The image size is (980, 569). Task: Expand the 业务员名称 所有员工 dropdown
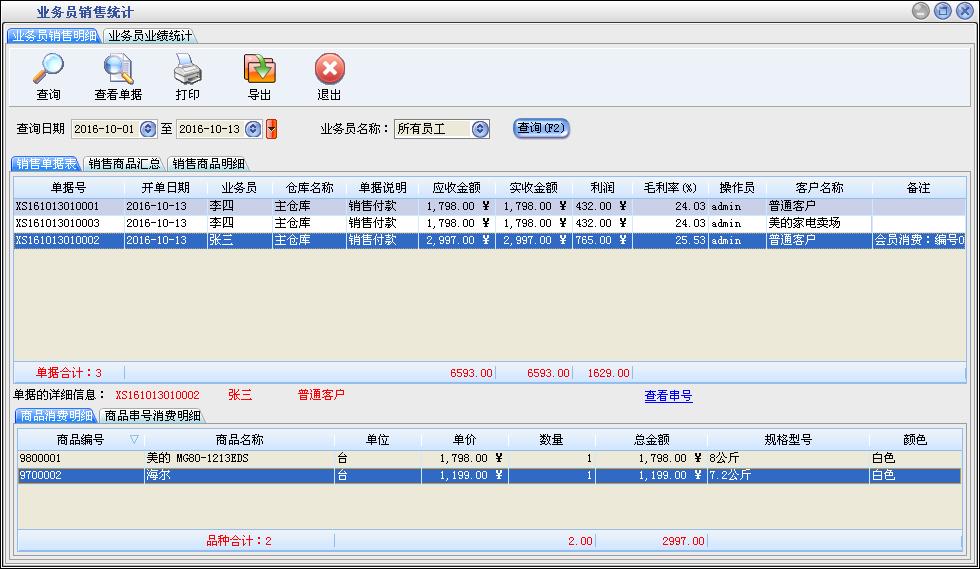click(x=480, y=129)
